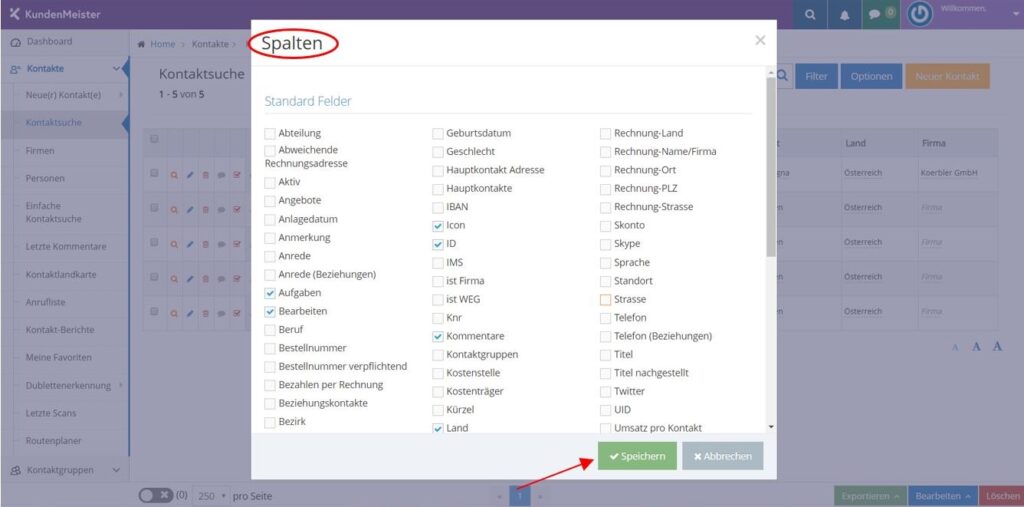Click the Dashboard icon in sidebar
This screenshot has height=507, width=1024.
click(16, 42)
